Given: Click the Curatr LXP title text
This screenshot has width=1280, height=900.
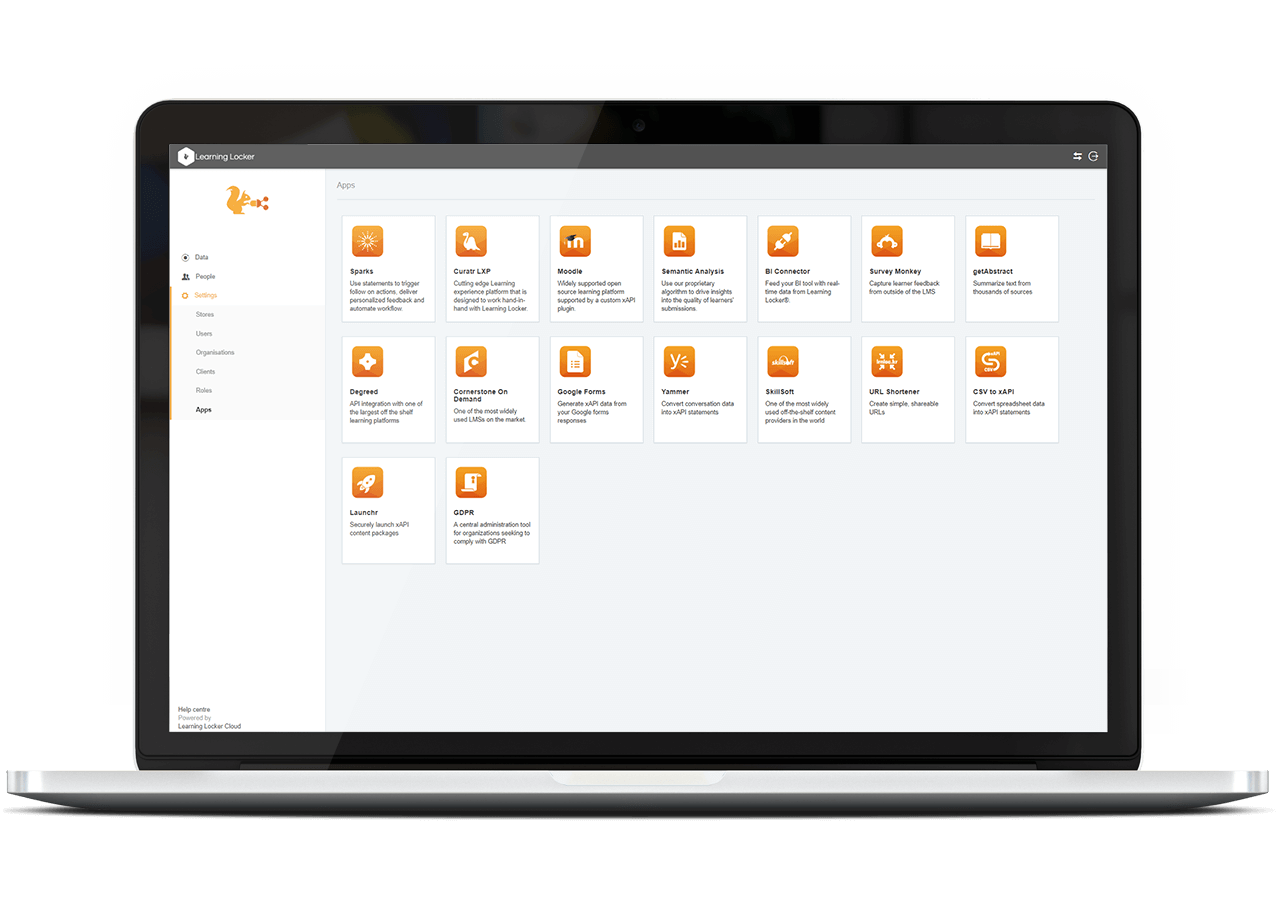Looking at the screenshot, I should tap(472, 271).
